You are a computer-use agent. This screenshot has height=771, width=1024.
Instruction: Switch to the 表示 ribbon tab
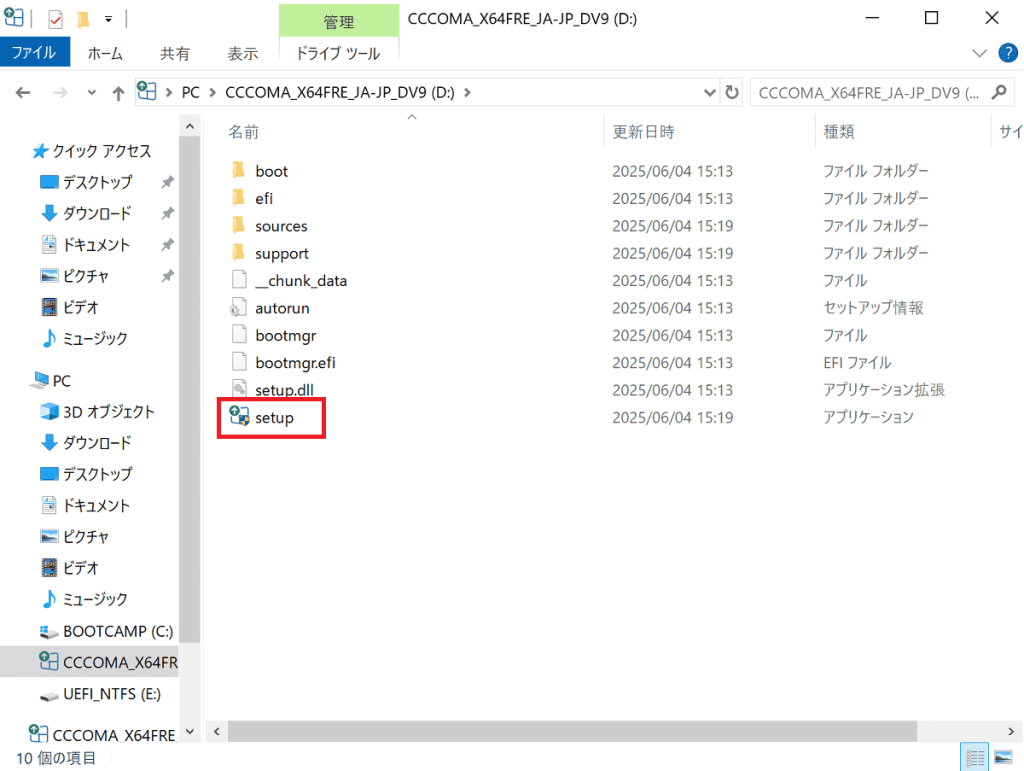pyautogui.click(x=242, y=54)
